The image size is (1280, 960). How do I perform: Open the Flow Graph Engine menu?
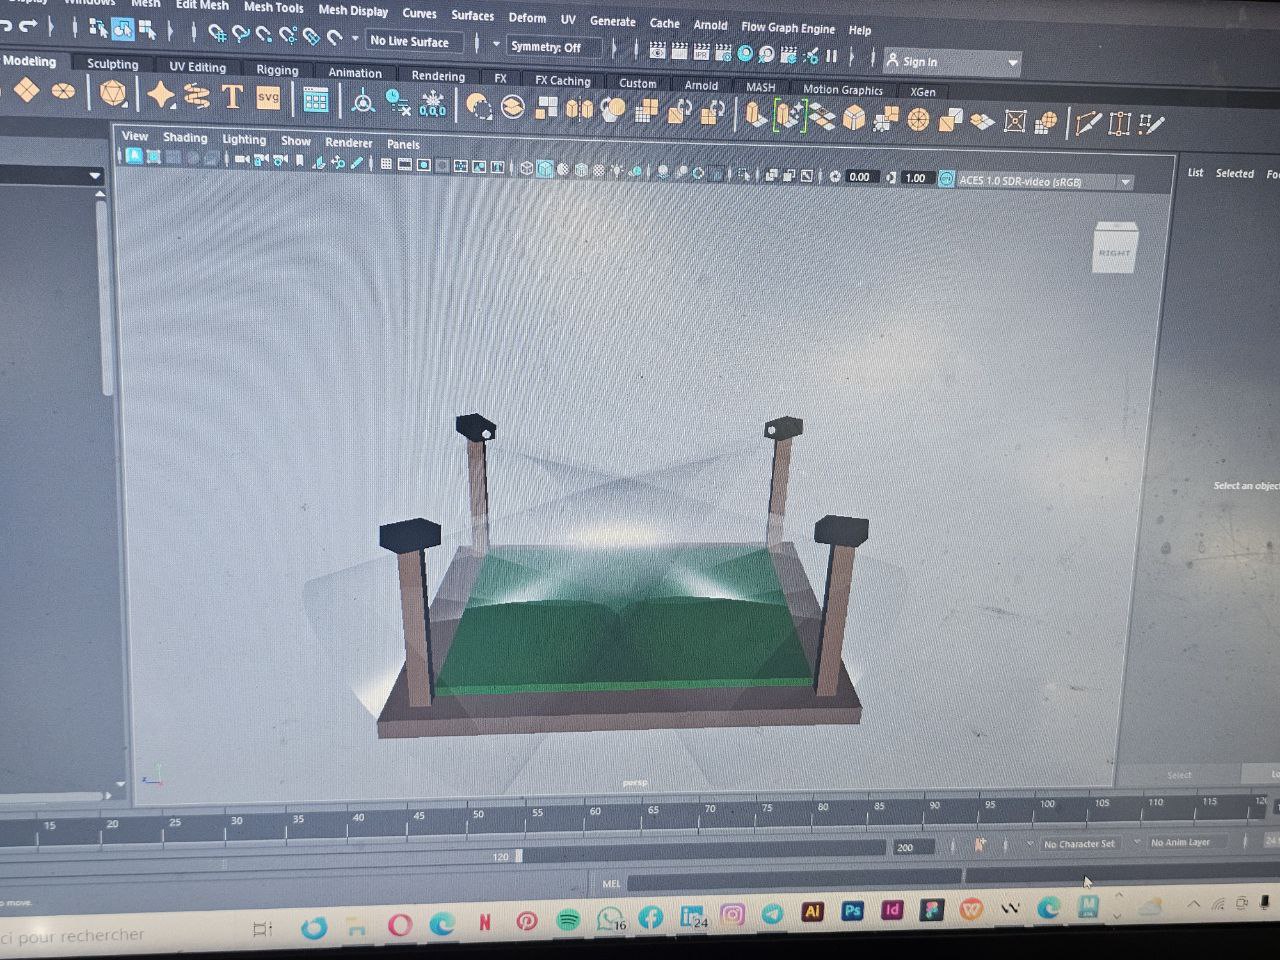point(788,27)
